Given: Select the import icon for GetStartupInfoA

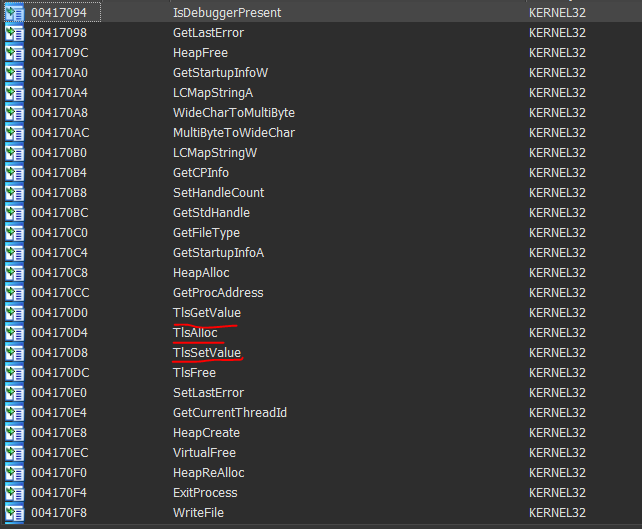Looking at the screenshot, I should (15, 253).
